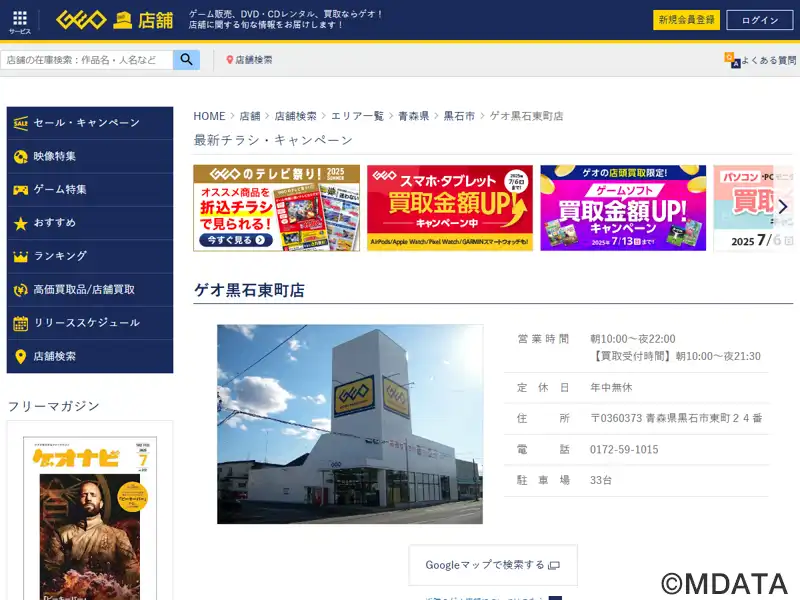The width and height of the screenshot is (800, 600).
Task: Go to HOME breadcrumb link
Action: click(x=209, y=116)
